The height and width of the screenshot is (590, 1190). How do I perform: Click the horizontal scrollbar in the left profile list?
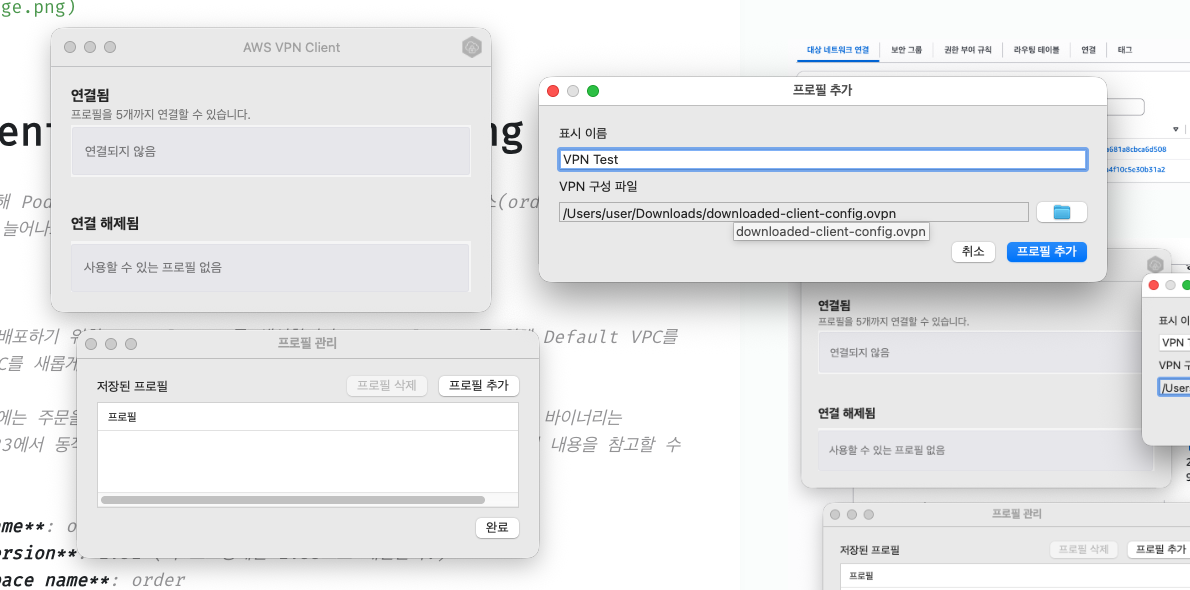[x=292, y=500]
